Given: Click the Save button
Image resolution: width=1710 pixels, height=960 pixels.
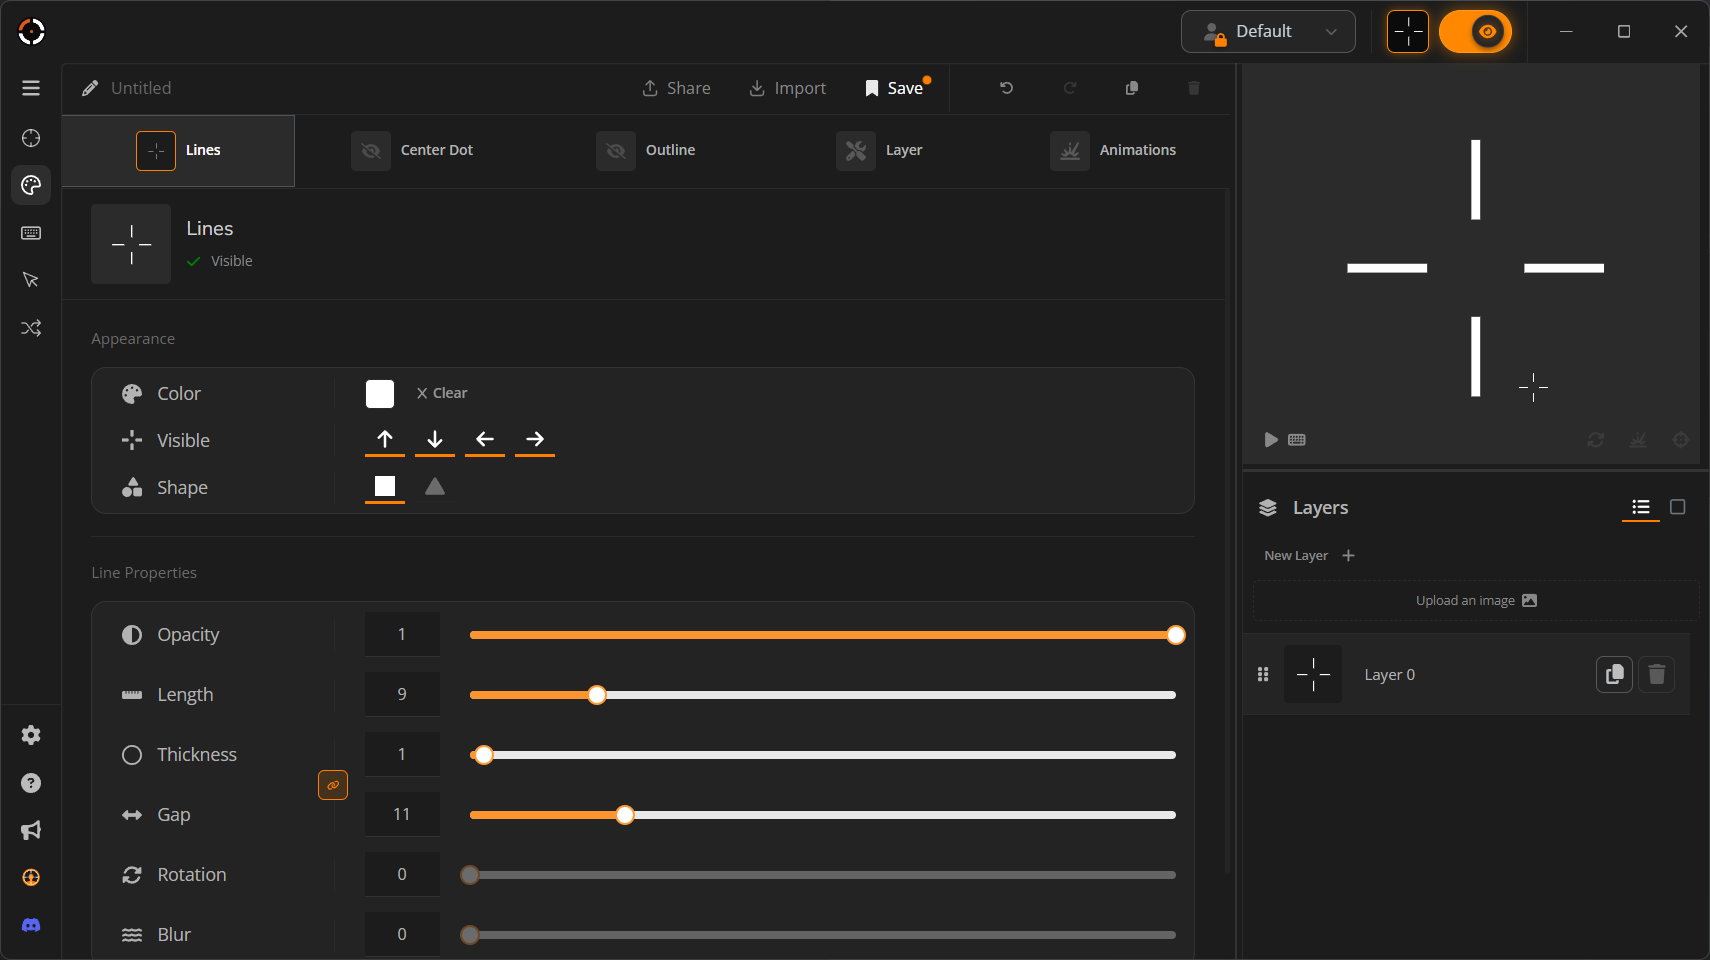Looking at the screenshot, I should pos(895,88).
